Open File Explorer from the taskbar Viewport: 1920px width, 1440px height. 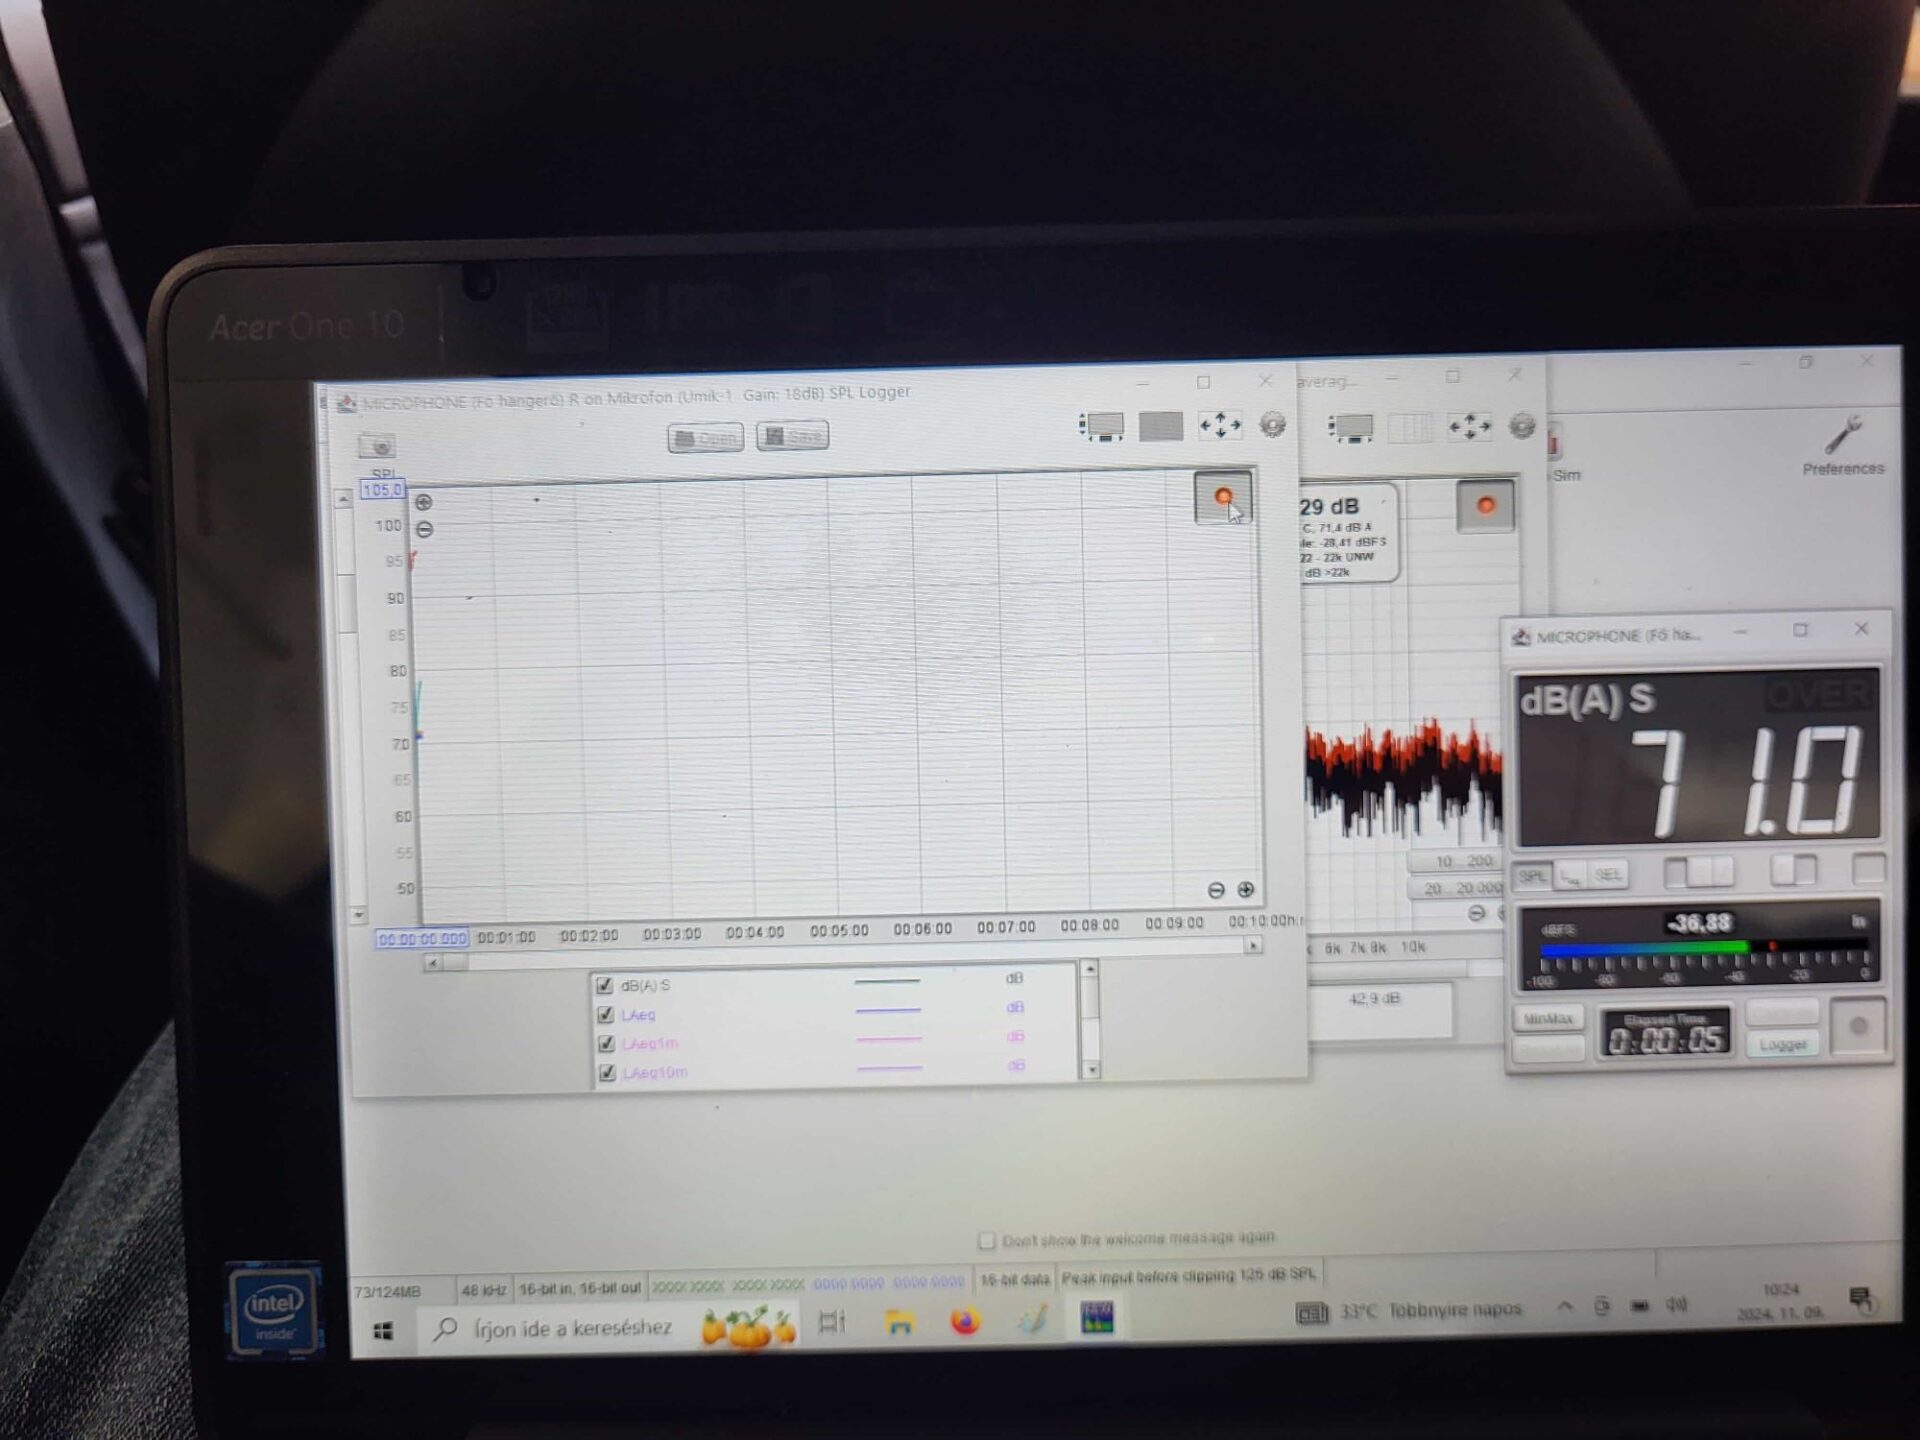pyautogui.click(x=900, y=1322)
